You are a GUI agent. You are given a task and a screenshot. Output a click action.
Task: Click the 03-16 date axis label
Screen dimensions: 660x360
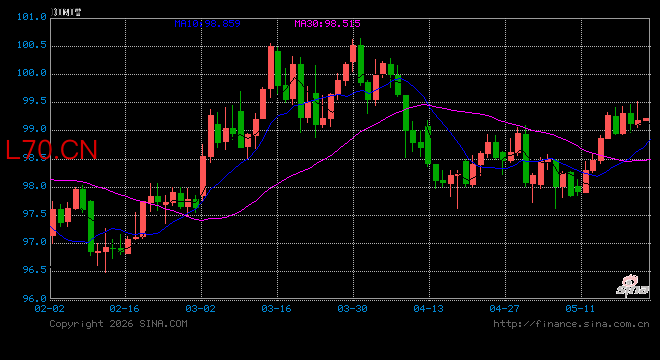point(276,309)
